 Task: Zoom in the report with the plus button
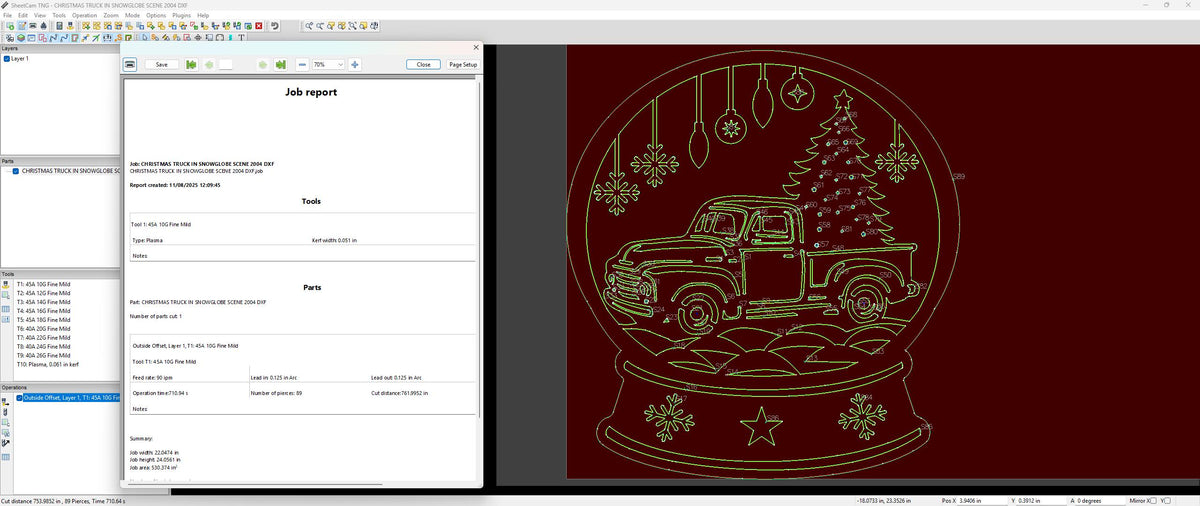(355, 64)
